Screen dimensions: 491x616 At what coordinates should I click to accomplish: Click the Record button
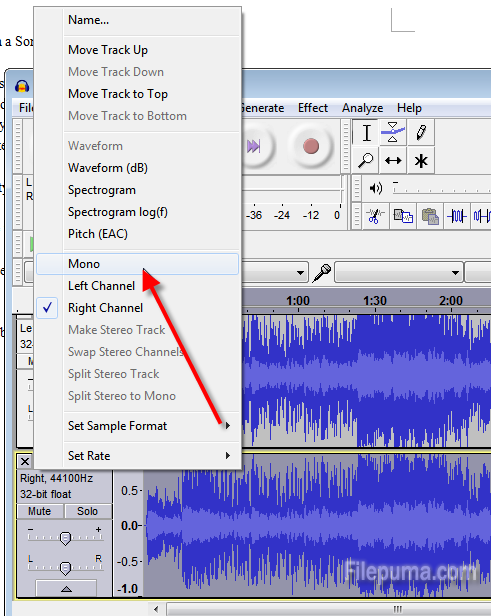[x=311, y=146]
